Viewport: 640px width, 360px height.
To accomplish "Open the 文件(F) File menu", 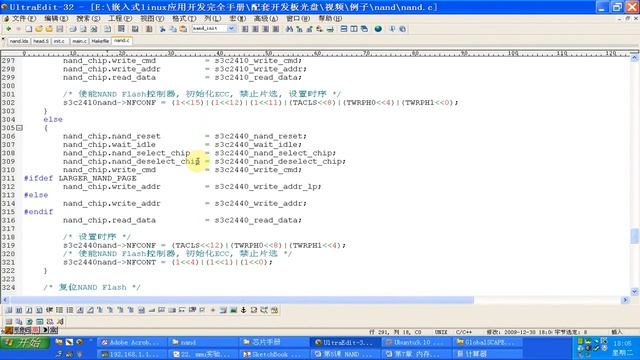I will [24, 18].
